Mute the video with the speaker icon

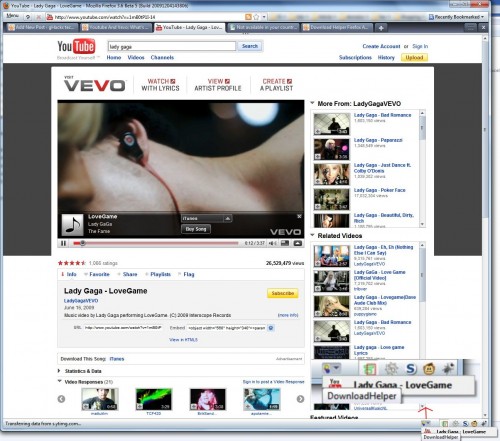click(x=272, y=243)
